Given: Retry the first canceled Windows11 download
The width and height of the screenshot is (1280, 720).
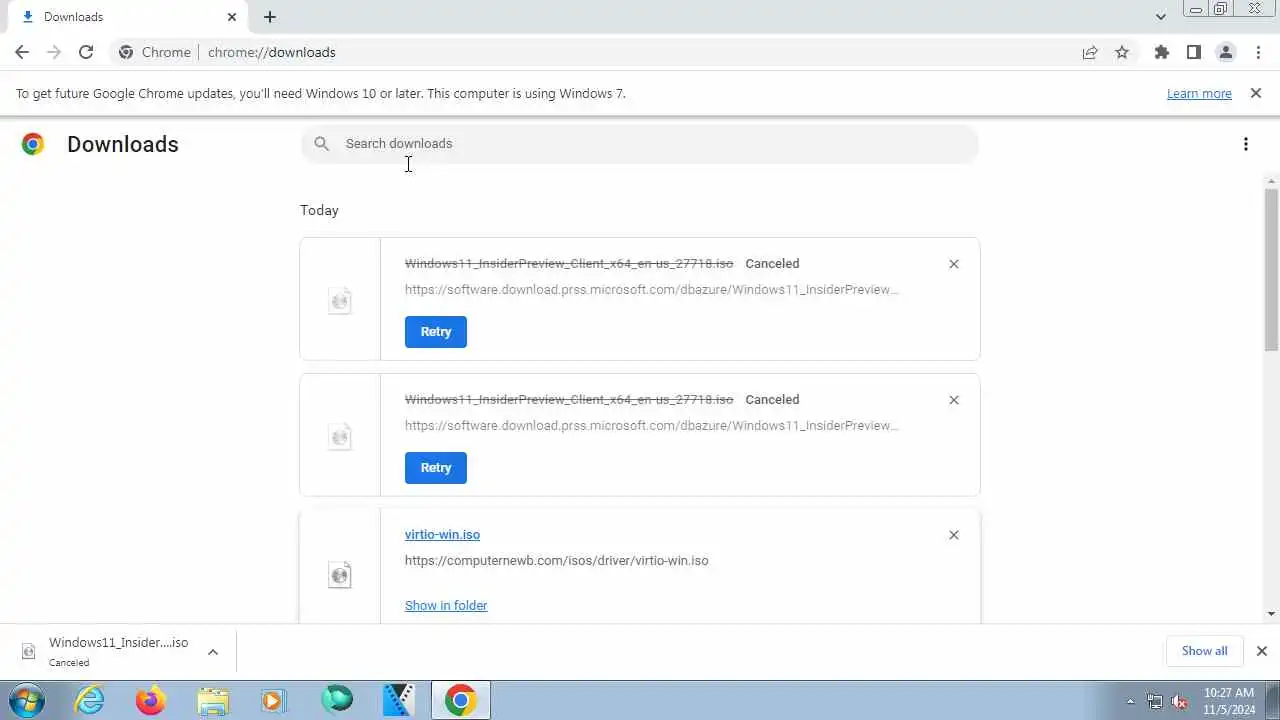Looking at the screenshot, I should [436, 332].
